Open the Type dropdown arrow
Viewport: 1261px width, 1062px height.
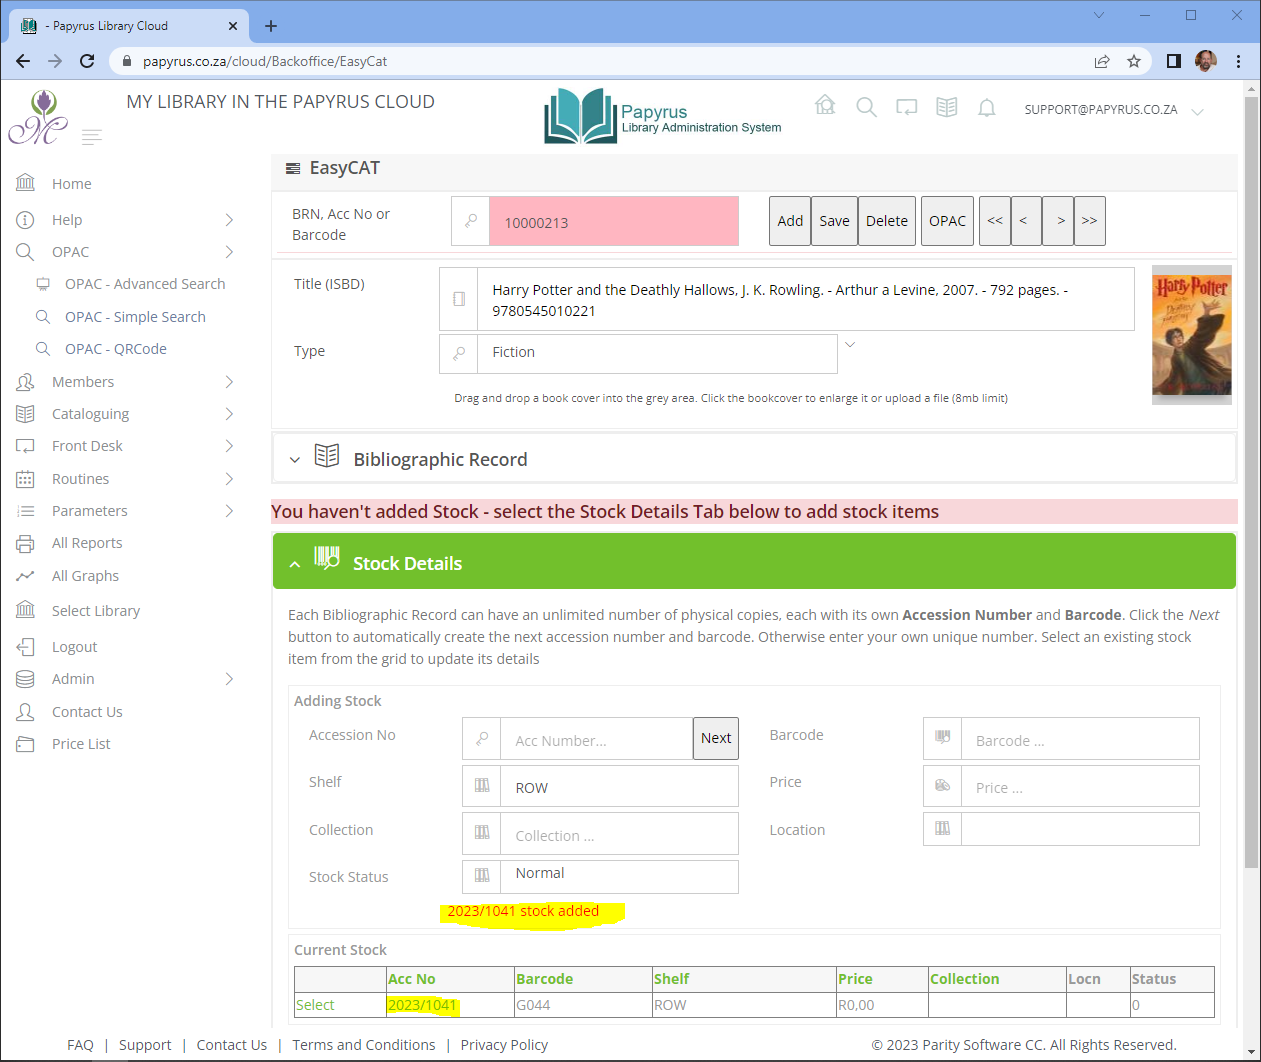[x=850, y=345]
